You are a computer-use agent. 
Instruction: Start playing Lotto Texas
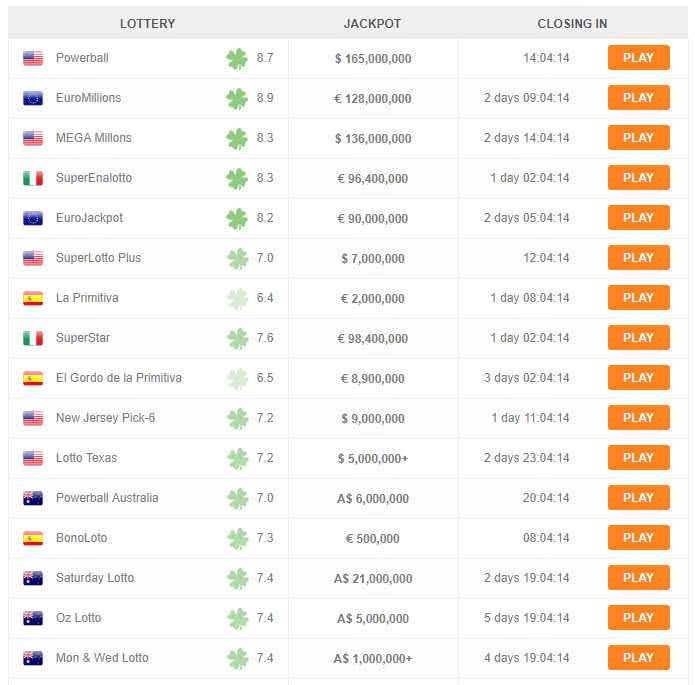639,458
